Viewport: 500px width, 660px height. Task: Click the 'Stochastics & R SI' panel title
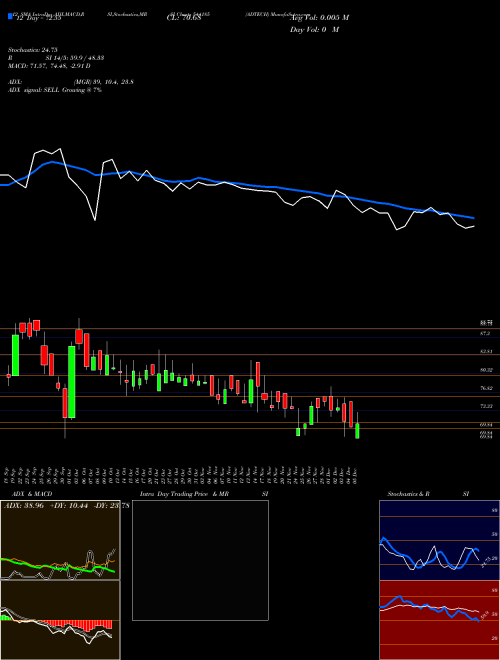click(x=428, y=494)
